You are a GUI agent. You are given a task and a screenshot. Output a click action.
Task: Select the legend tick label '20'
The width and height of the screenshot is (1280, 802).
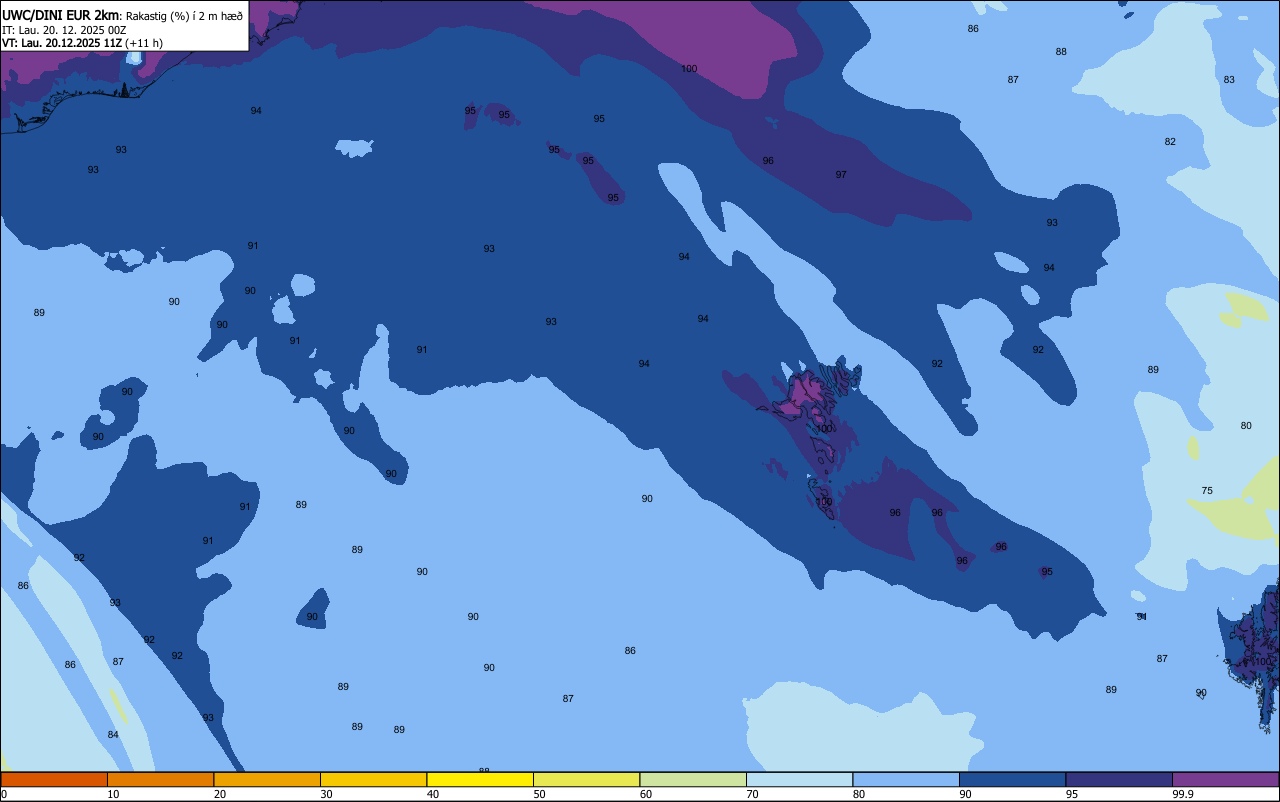click(220, 794)
